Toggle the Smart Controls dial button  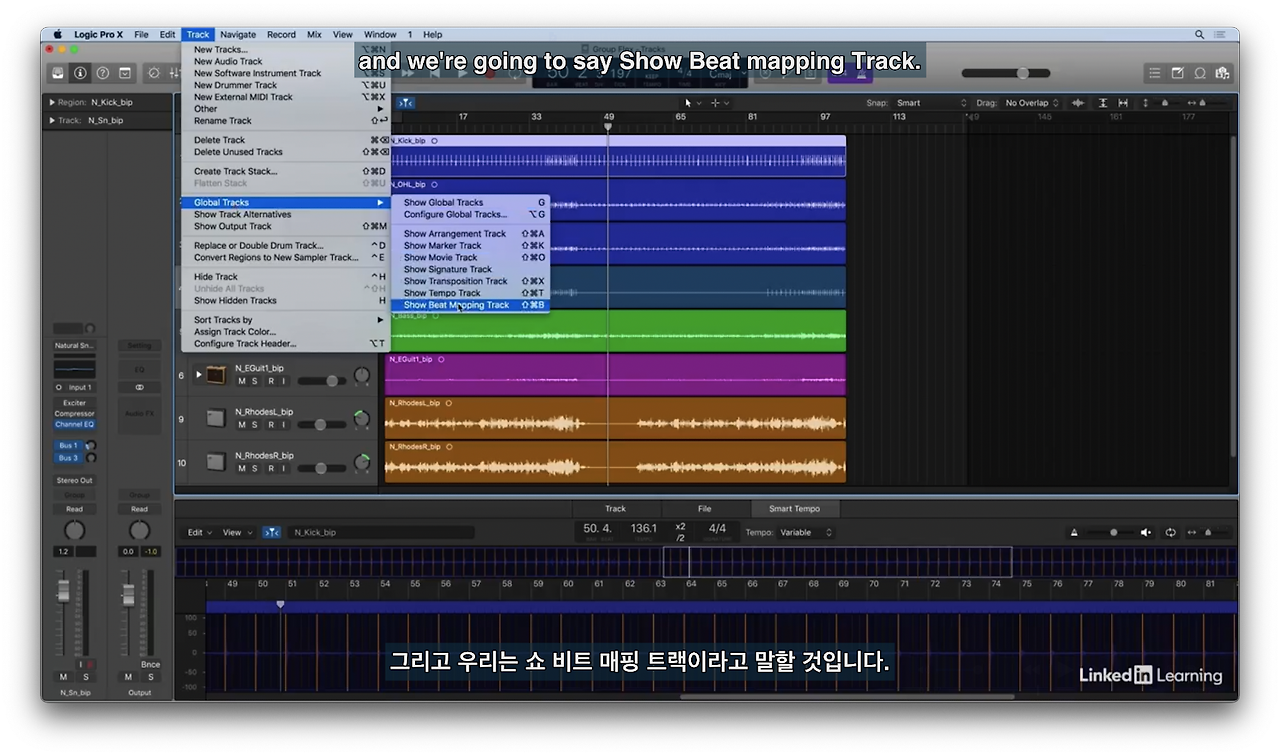coord(154,73)
